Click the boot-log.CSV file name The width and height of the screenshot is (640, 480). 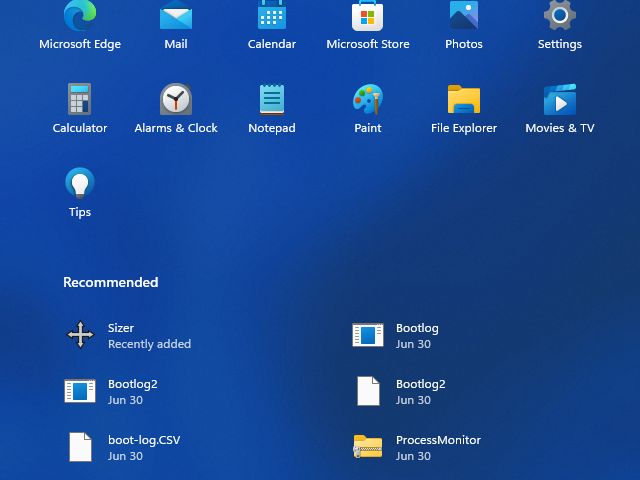click(144, 440)
